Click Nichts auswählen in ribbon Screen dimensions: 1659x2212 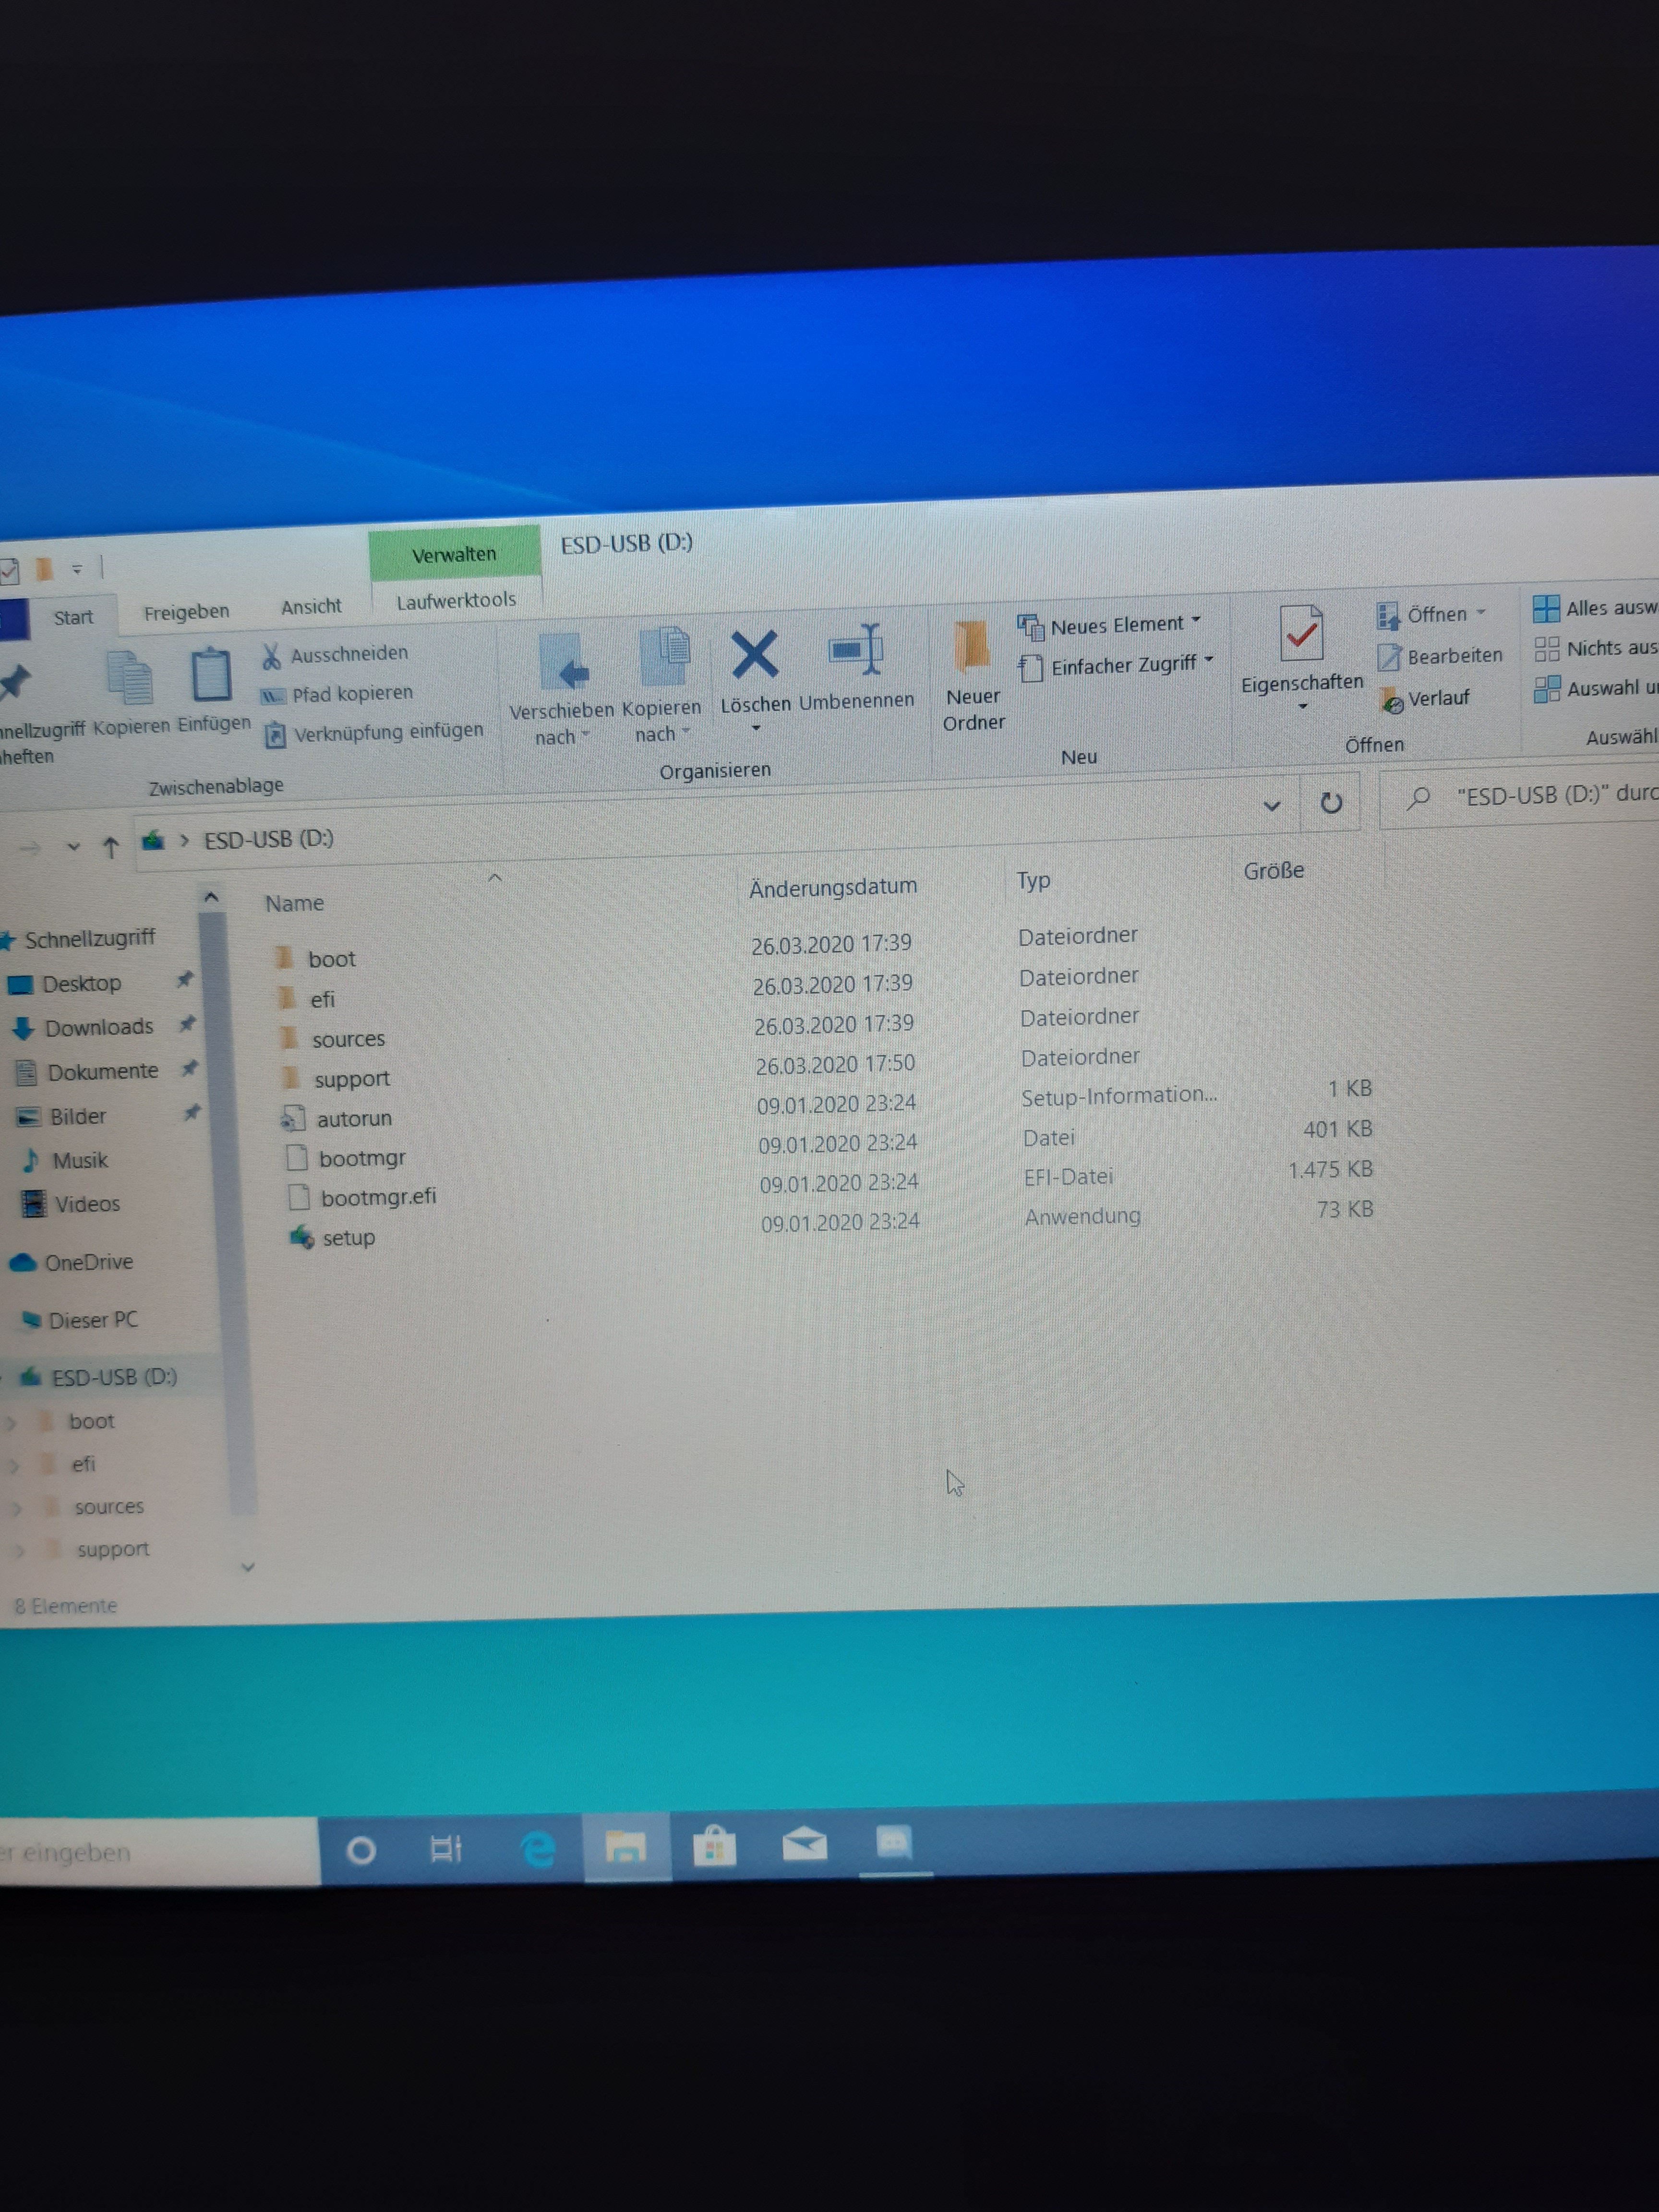(x=1597, y=649)
